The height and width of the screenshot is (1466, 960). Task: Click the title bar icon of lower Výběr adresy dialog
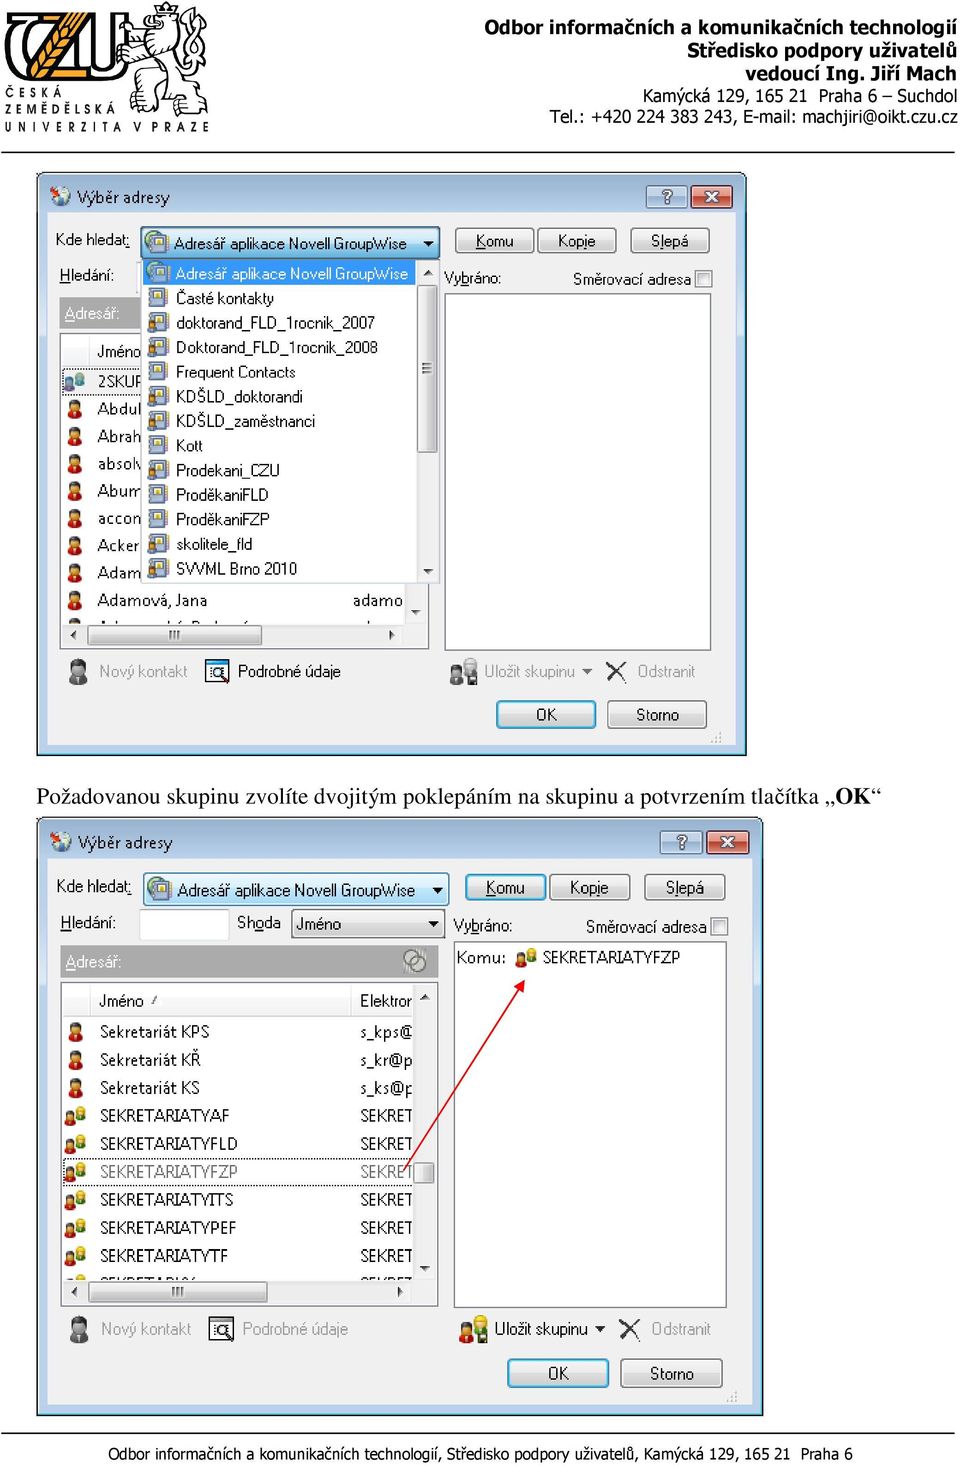[62, 841]
